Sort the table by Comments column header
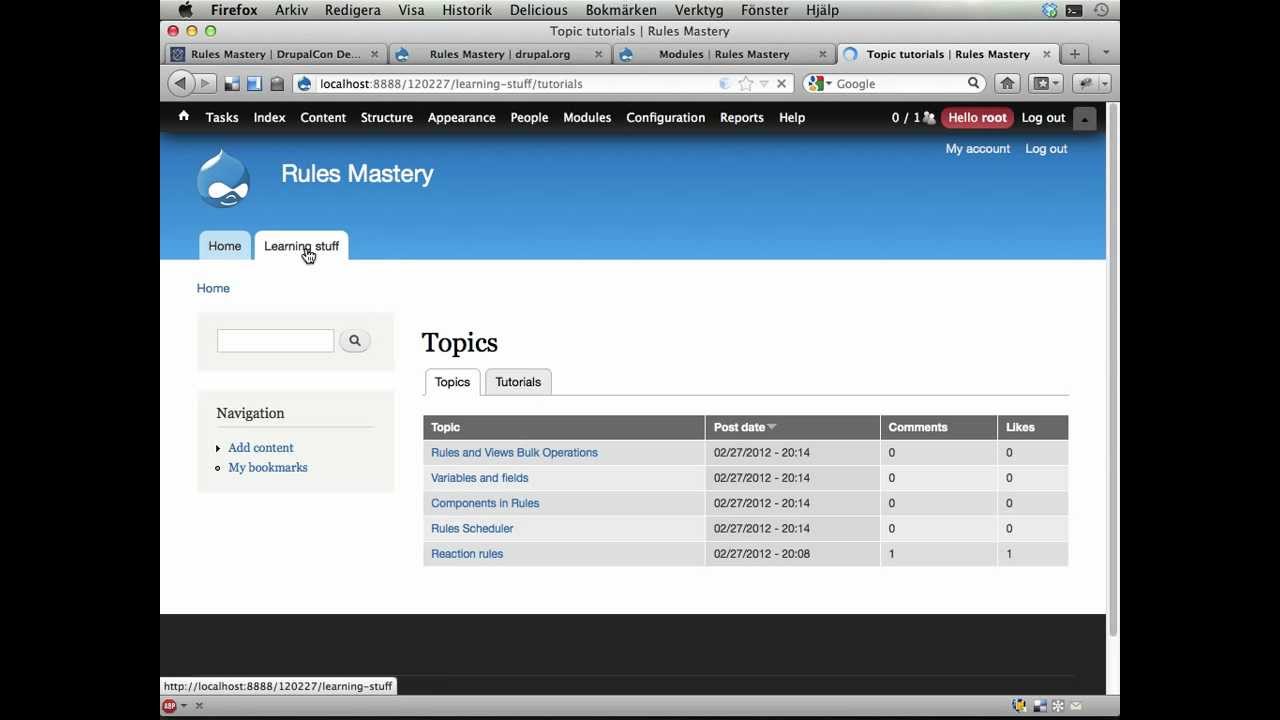 (x=918, y=427)
